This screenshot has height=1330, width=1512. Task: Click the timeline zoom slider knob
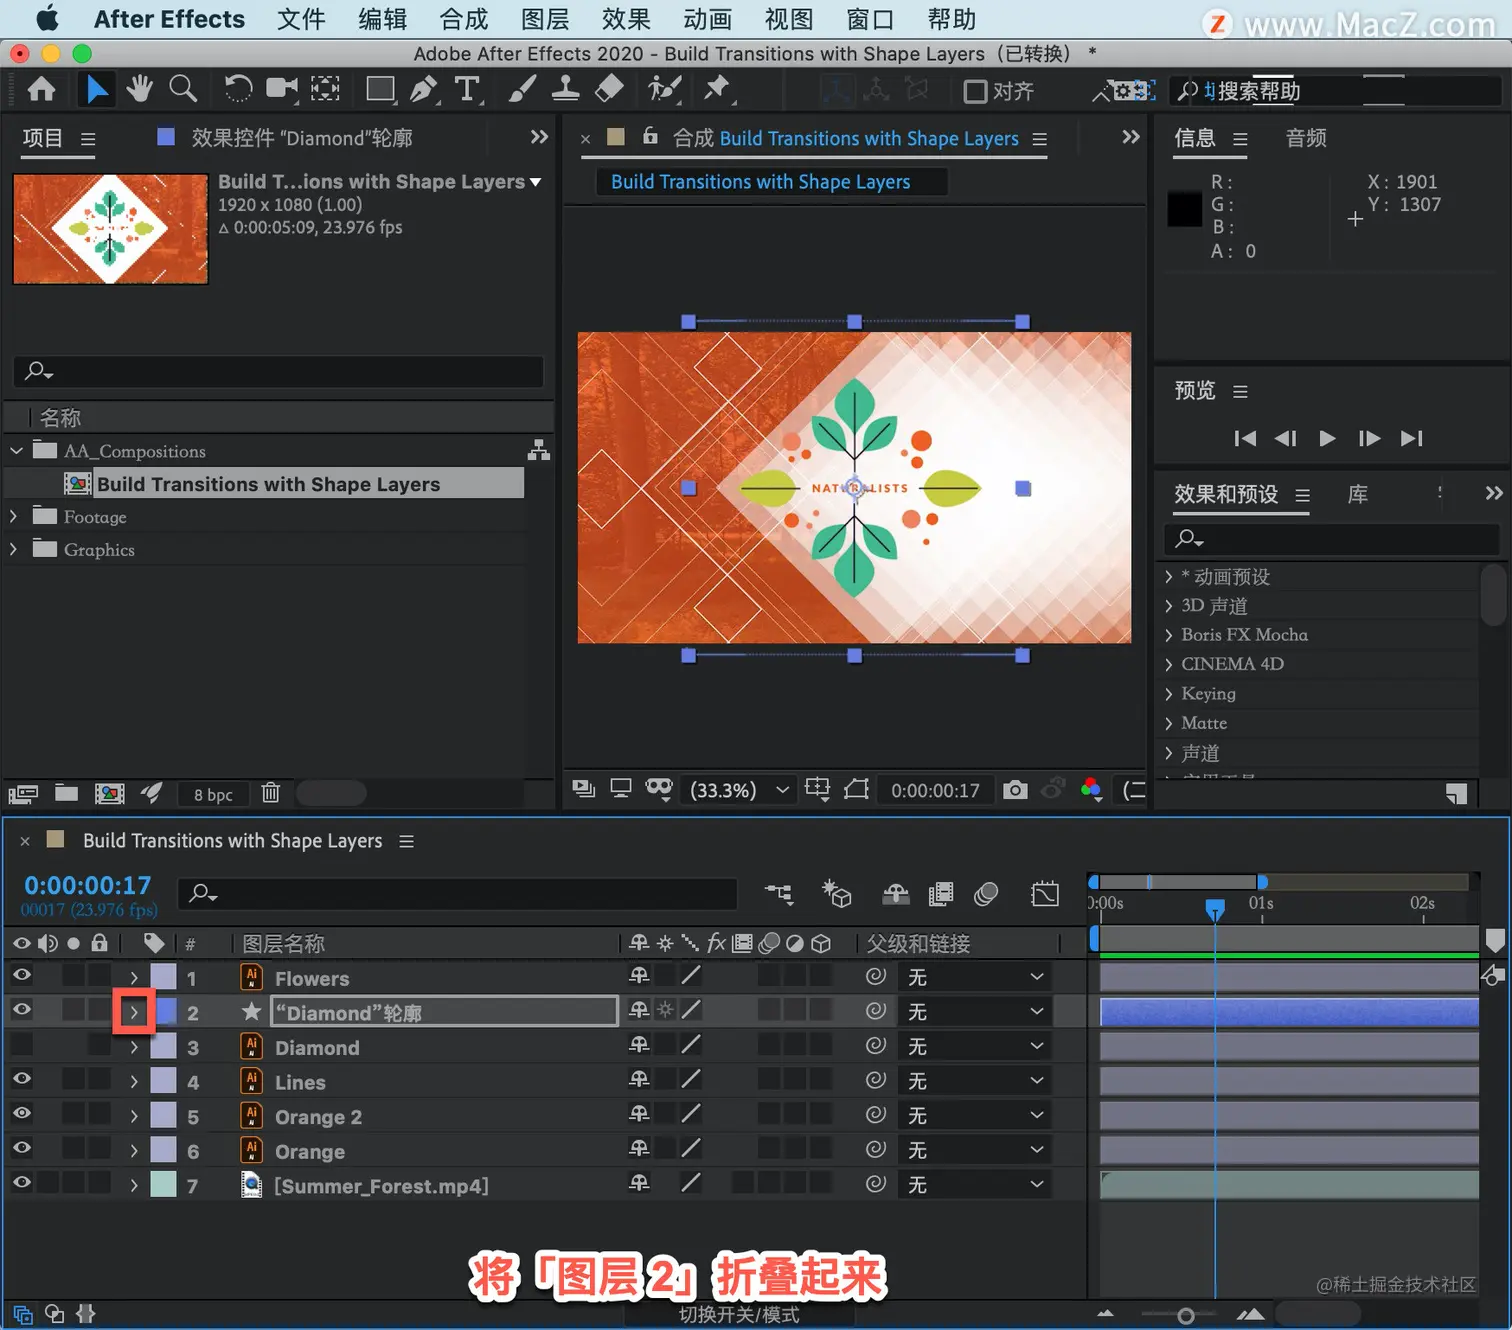coord(1185,1316)
